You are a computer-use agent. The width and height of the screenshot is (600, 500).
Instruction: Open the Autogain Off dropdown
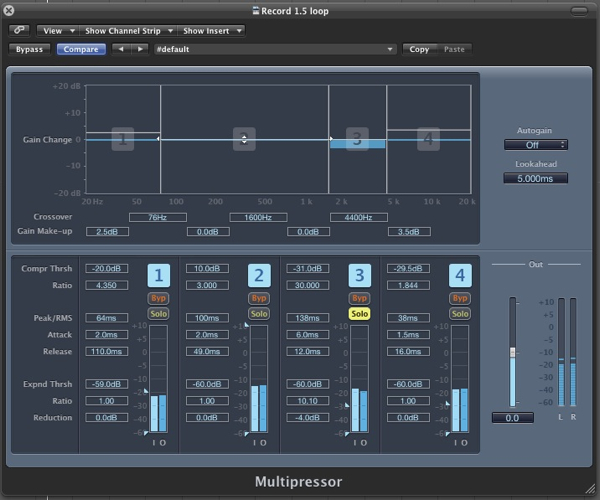coord(535,145)
